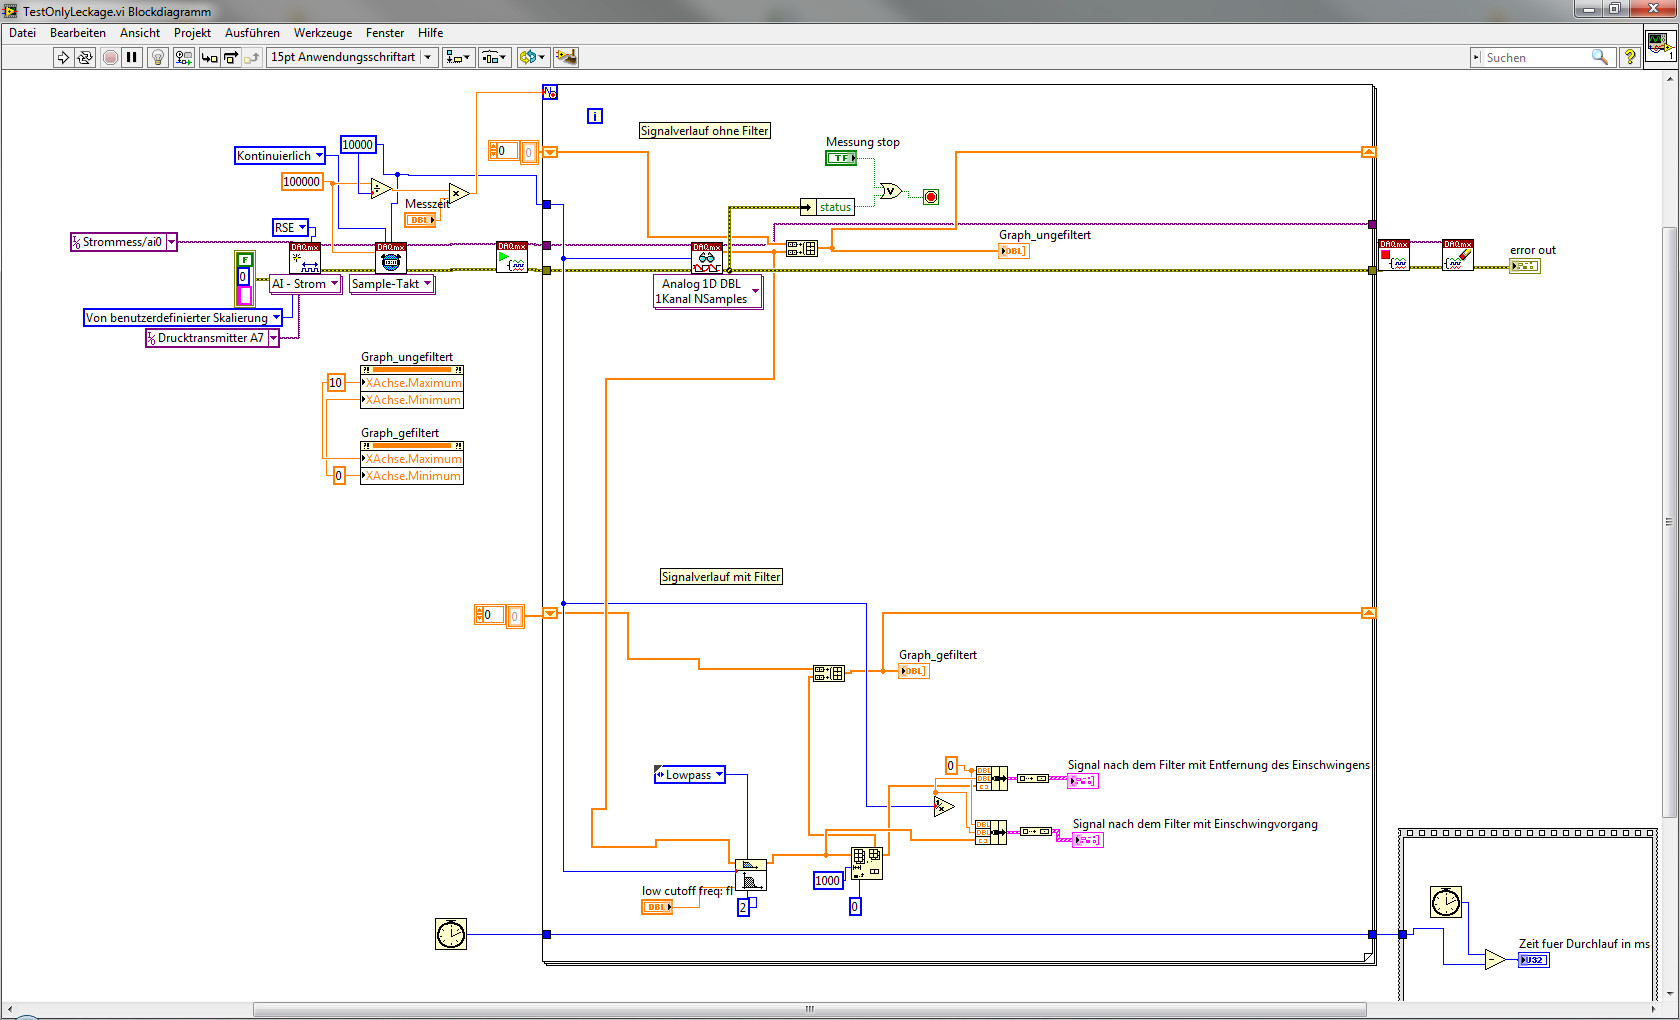Screen dimensions: 1680x1020
Task: Select the DAQmx Start Task node
Action: pos(512,257)
